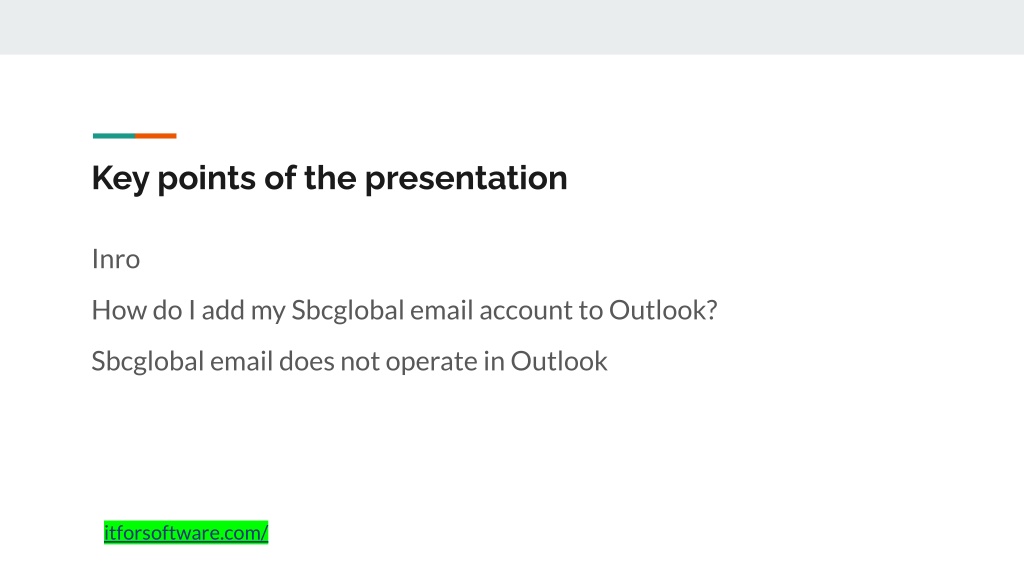Select the 'Inro' text line
This screenshot has width=1024, height=576.
pyautogui.click(x=116, y=259)
